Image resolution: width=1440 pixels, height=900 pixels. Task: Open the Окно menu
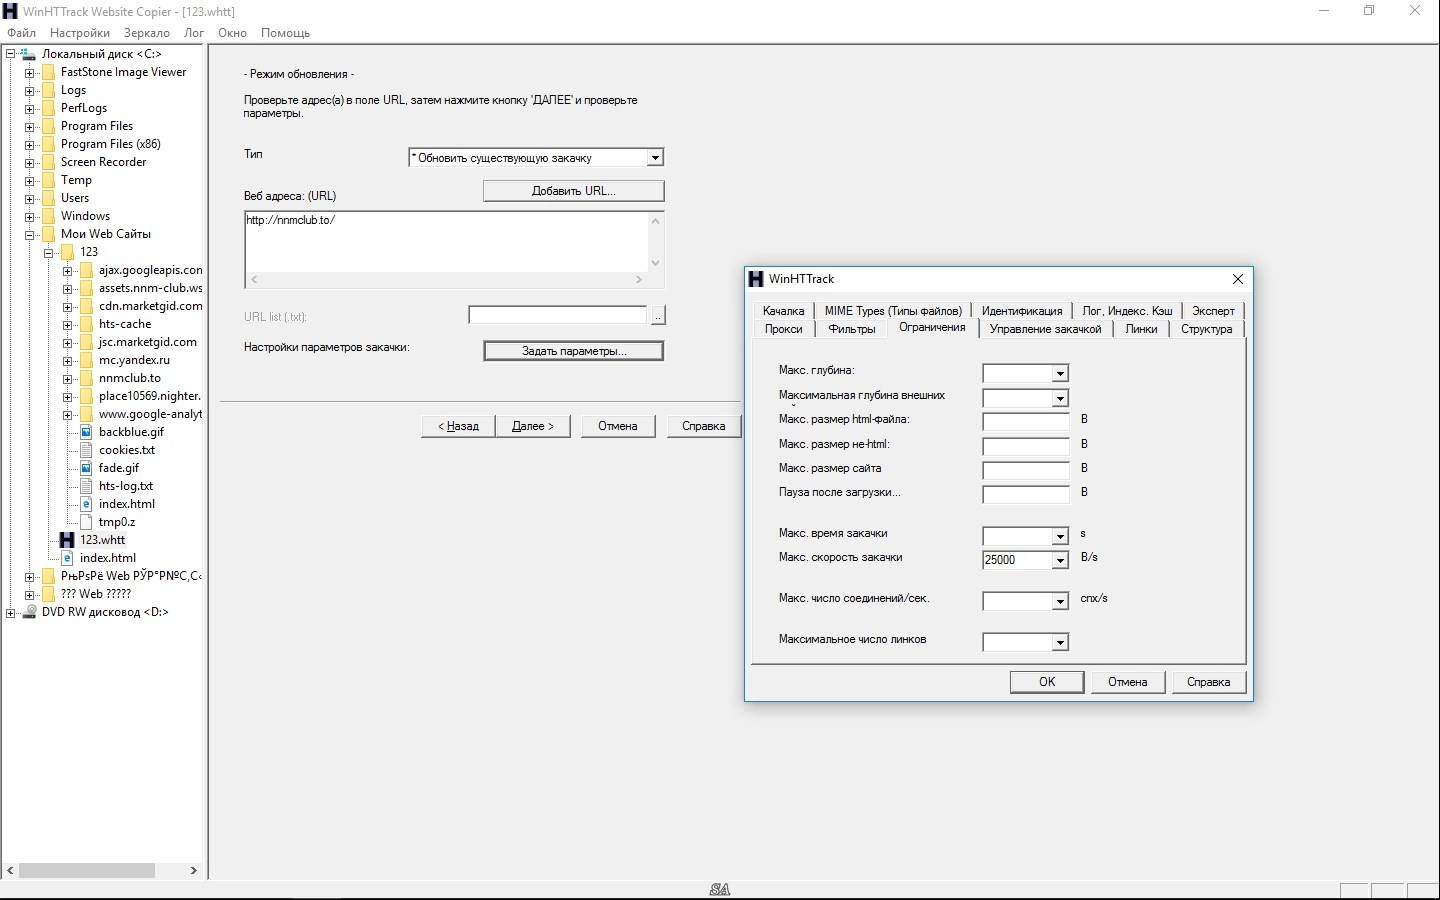pos(232,33)
